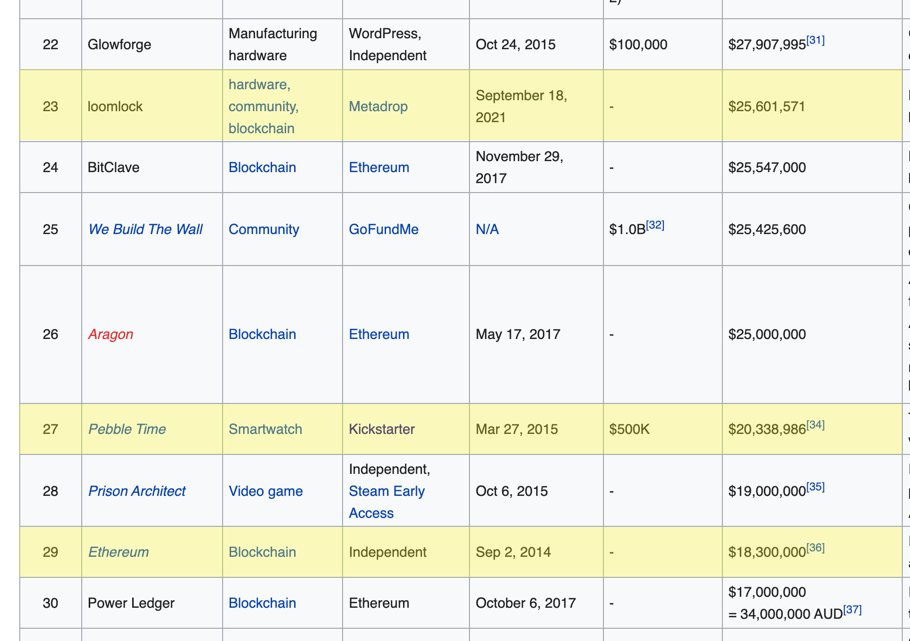Image resolution: width=910 pixels, height=641 pixels.
Task: Click N/A link in We Build The Wall row
Action: (487, 229)
